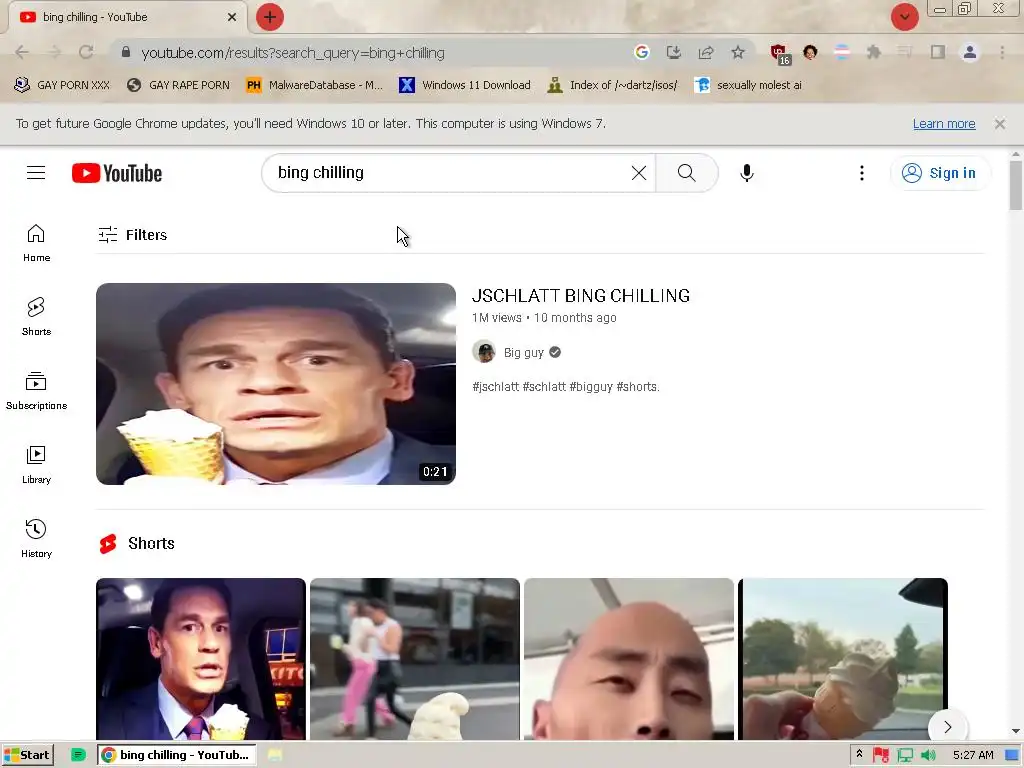The image size is (1024, 768).
Task: Click the face avatar extension icon
Action: pos(810,52)
